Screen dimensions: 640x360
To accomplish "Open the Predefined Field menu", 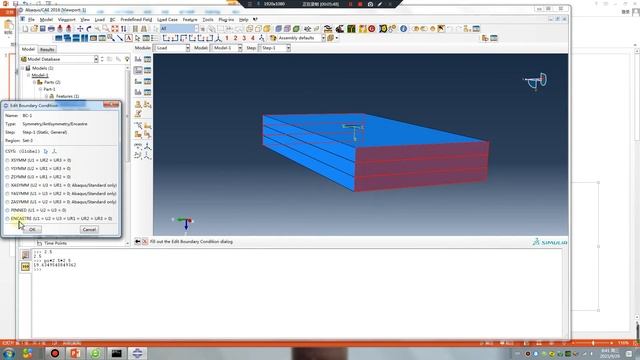I will pyautogui.click(x=136, y=20).
